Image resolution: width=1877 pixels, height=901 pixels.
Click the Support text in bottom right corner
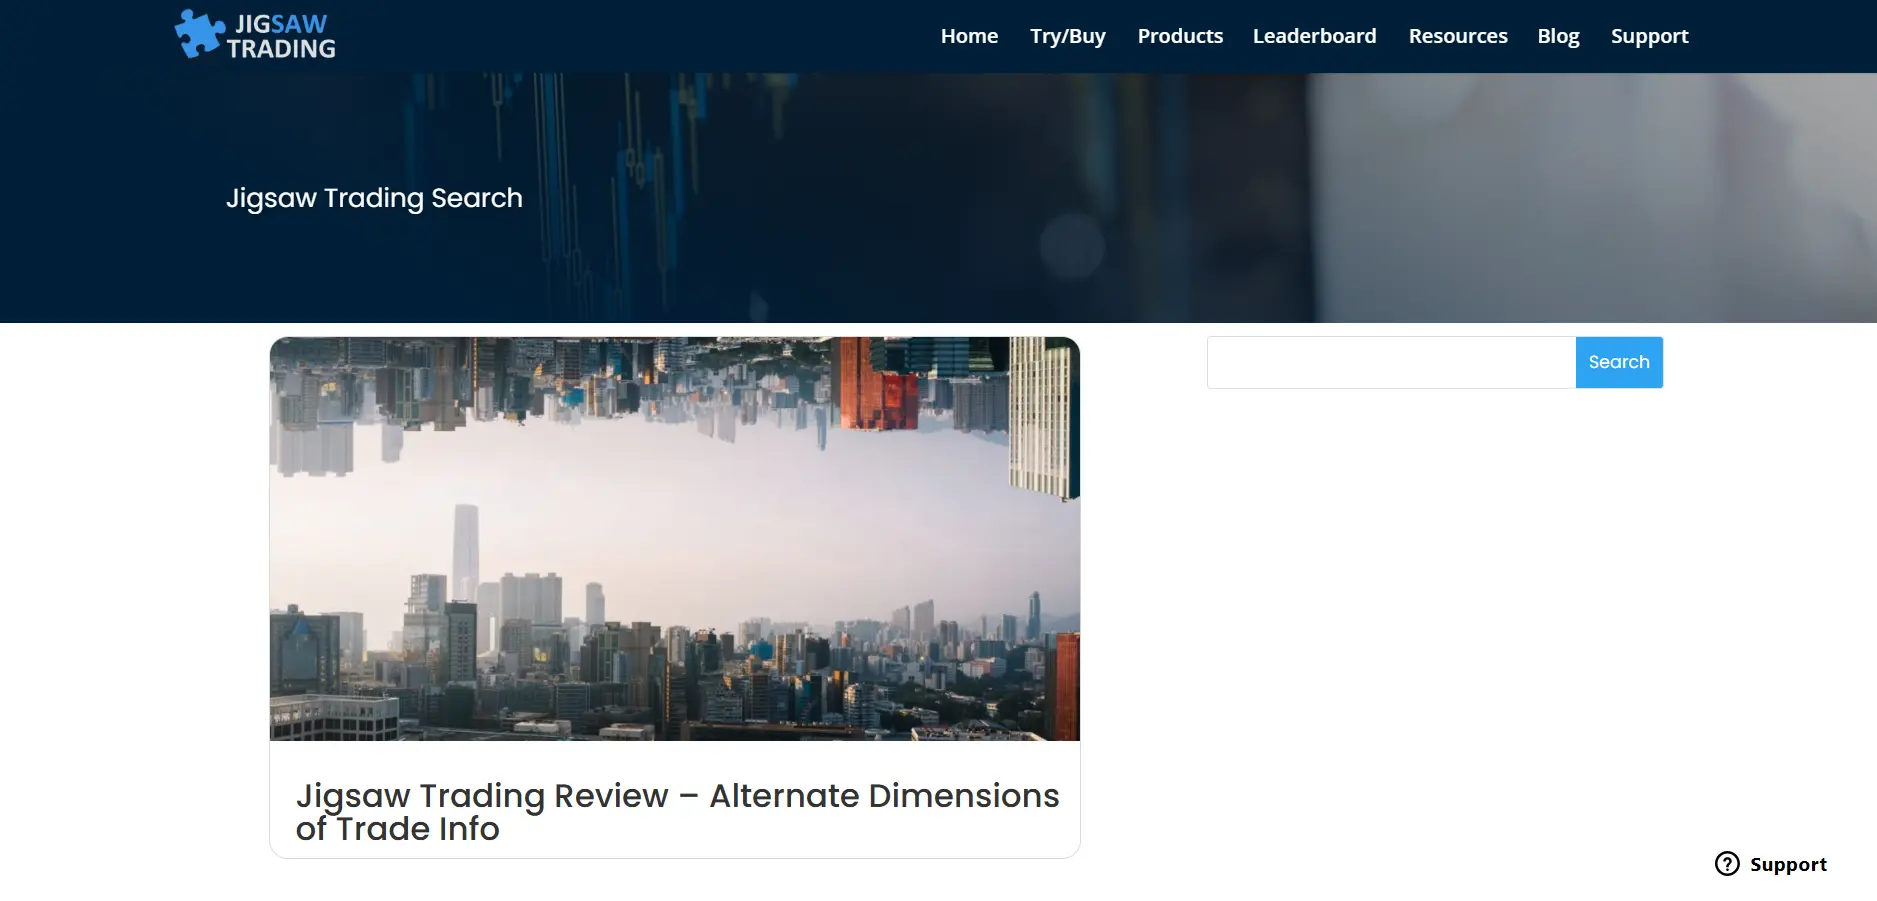click(x=1788, y=864)
